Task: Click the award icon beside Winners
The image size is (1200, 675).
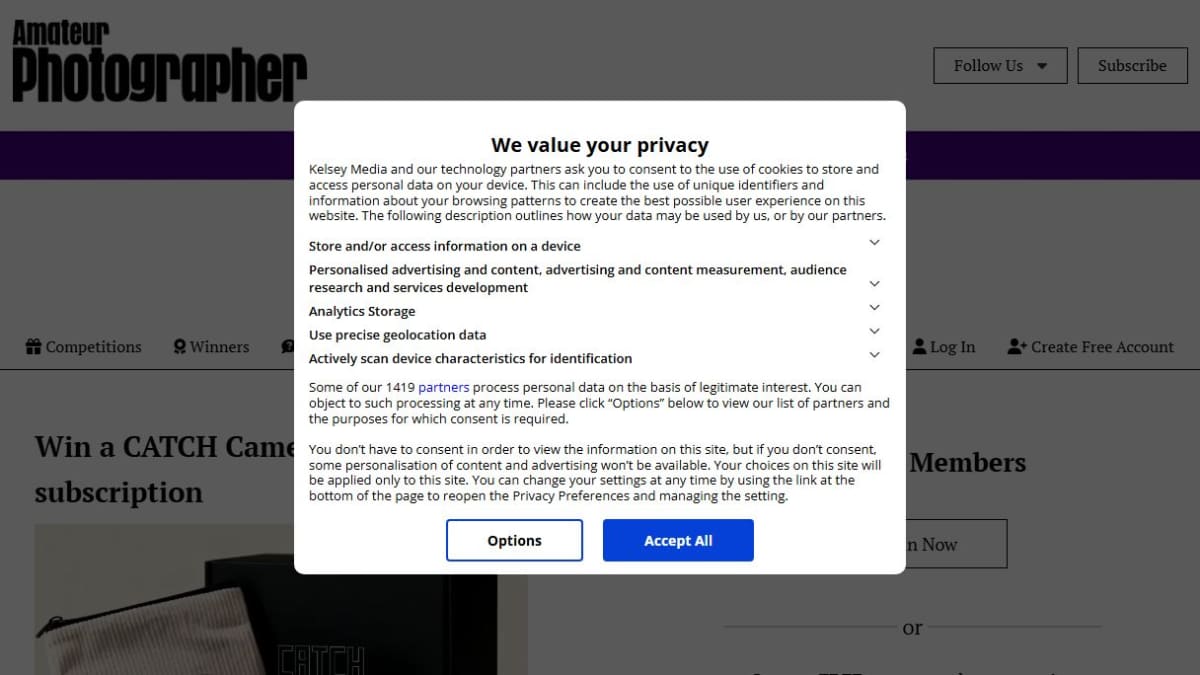Action: [x=180, y=347]
